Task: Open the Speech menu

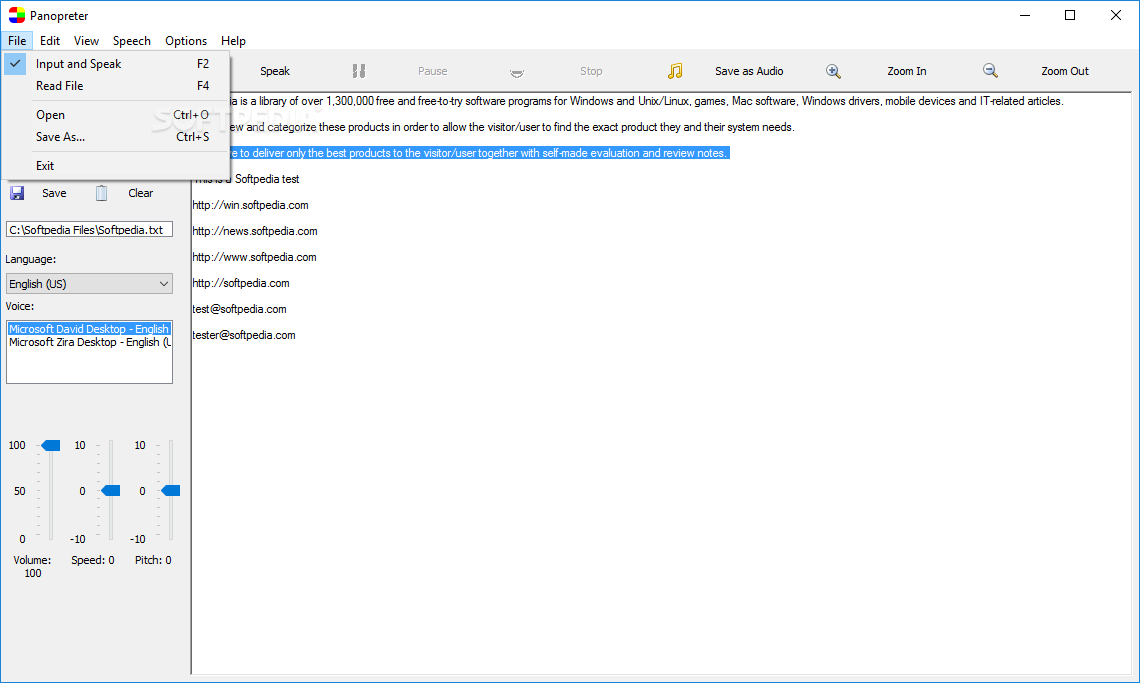Action: (x=132, y=41)
